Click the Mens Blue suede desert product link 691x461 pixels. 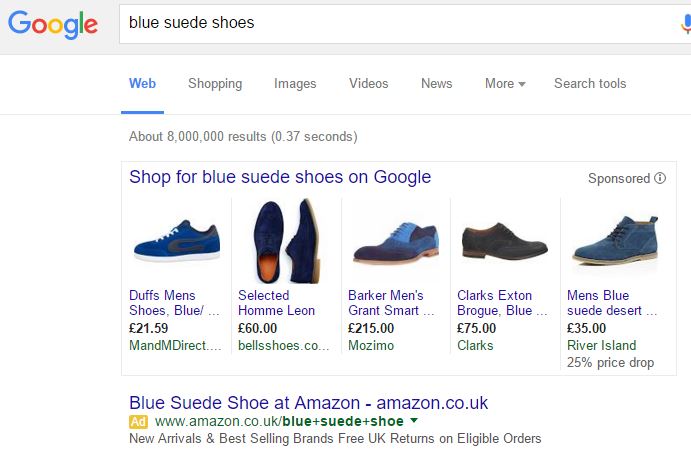(x=612, y=303)
